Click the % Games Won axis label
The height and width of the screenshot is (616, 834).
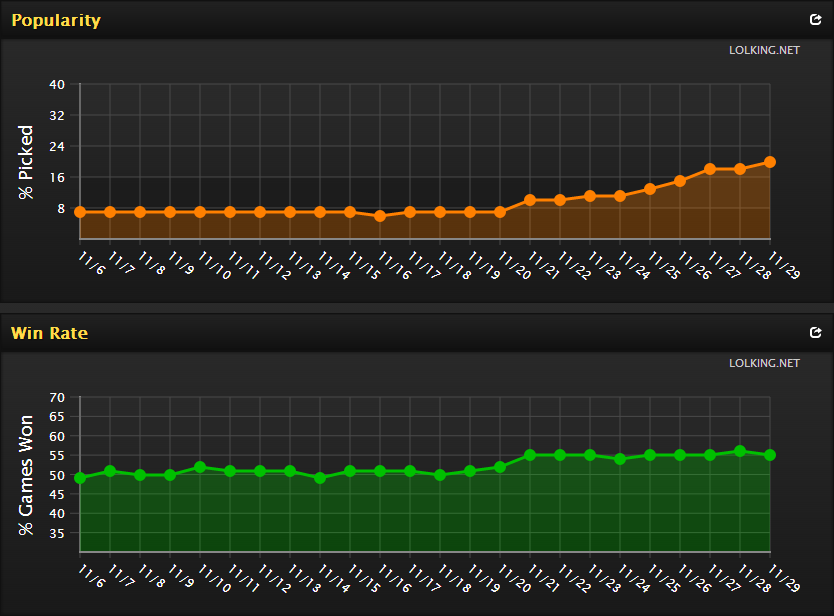pos(26,475)
